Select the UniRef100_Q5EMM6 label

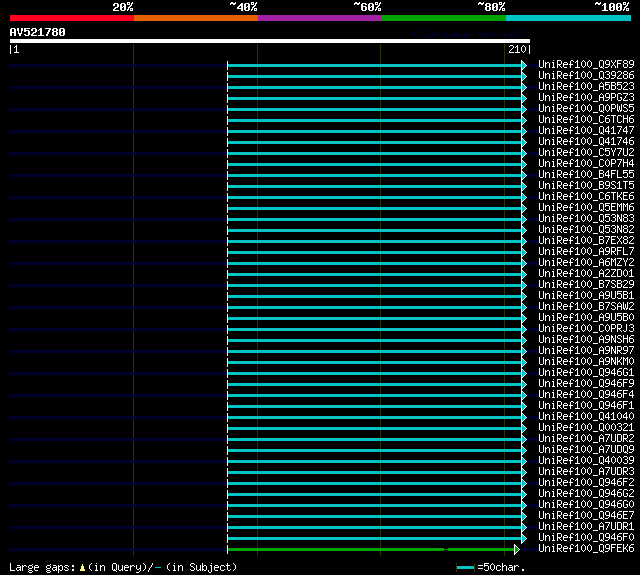tap(586, 208)
